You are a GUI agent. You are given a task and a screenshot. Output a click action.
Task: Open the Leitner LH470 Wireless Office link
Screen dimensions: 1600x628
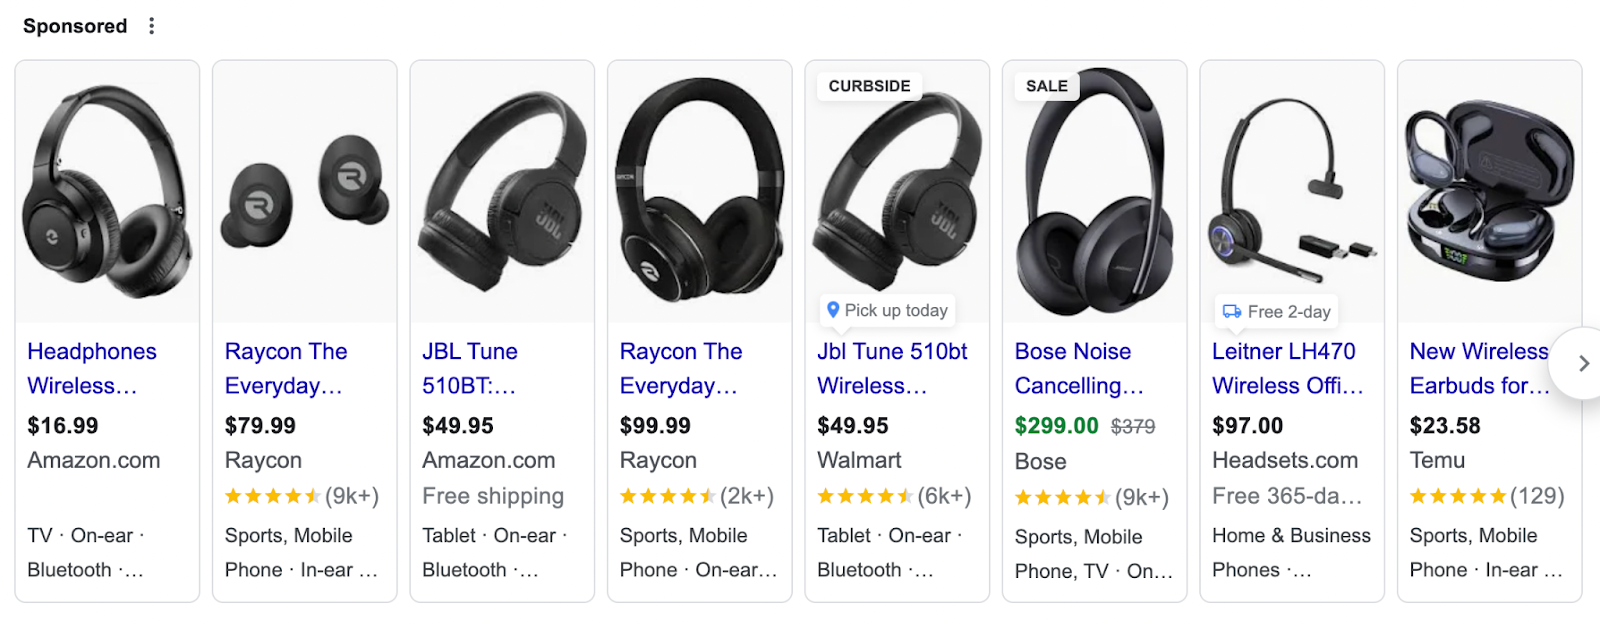1283,368
